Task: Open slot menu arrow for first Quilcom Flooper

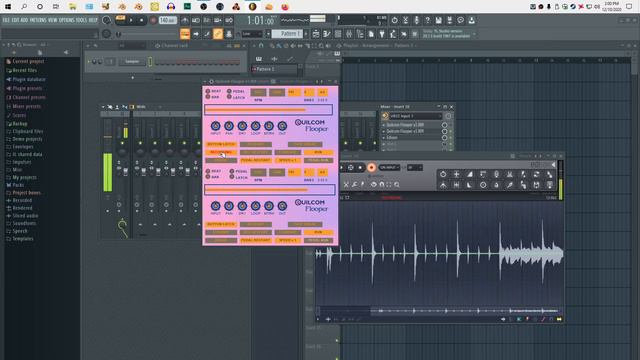Action: [384, 125]
